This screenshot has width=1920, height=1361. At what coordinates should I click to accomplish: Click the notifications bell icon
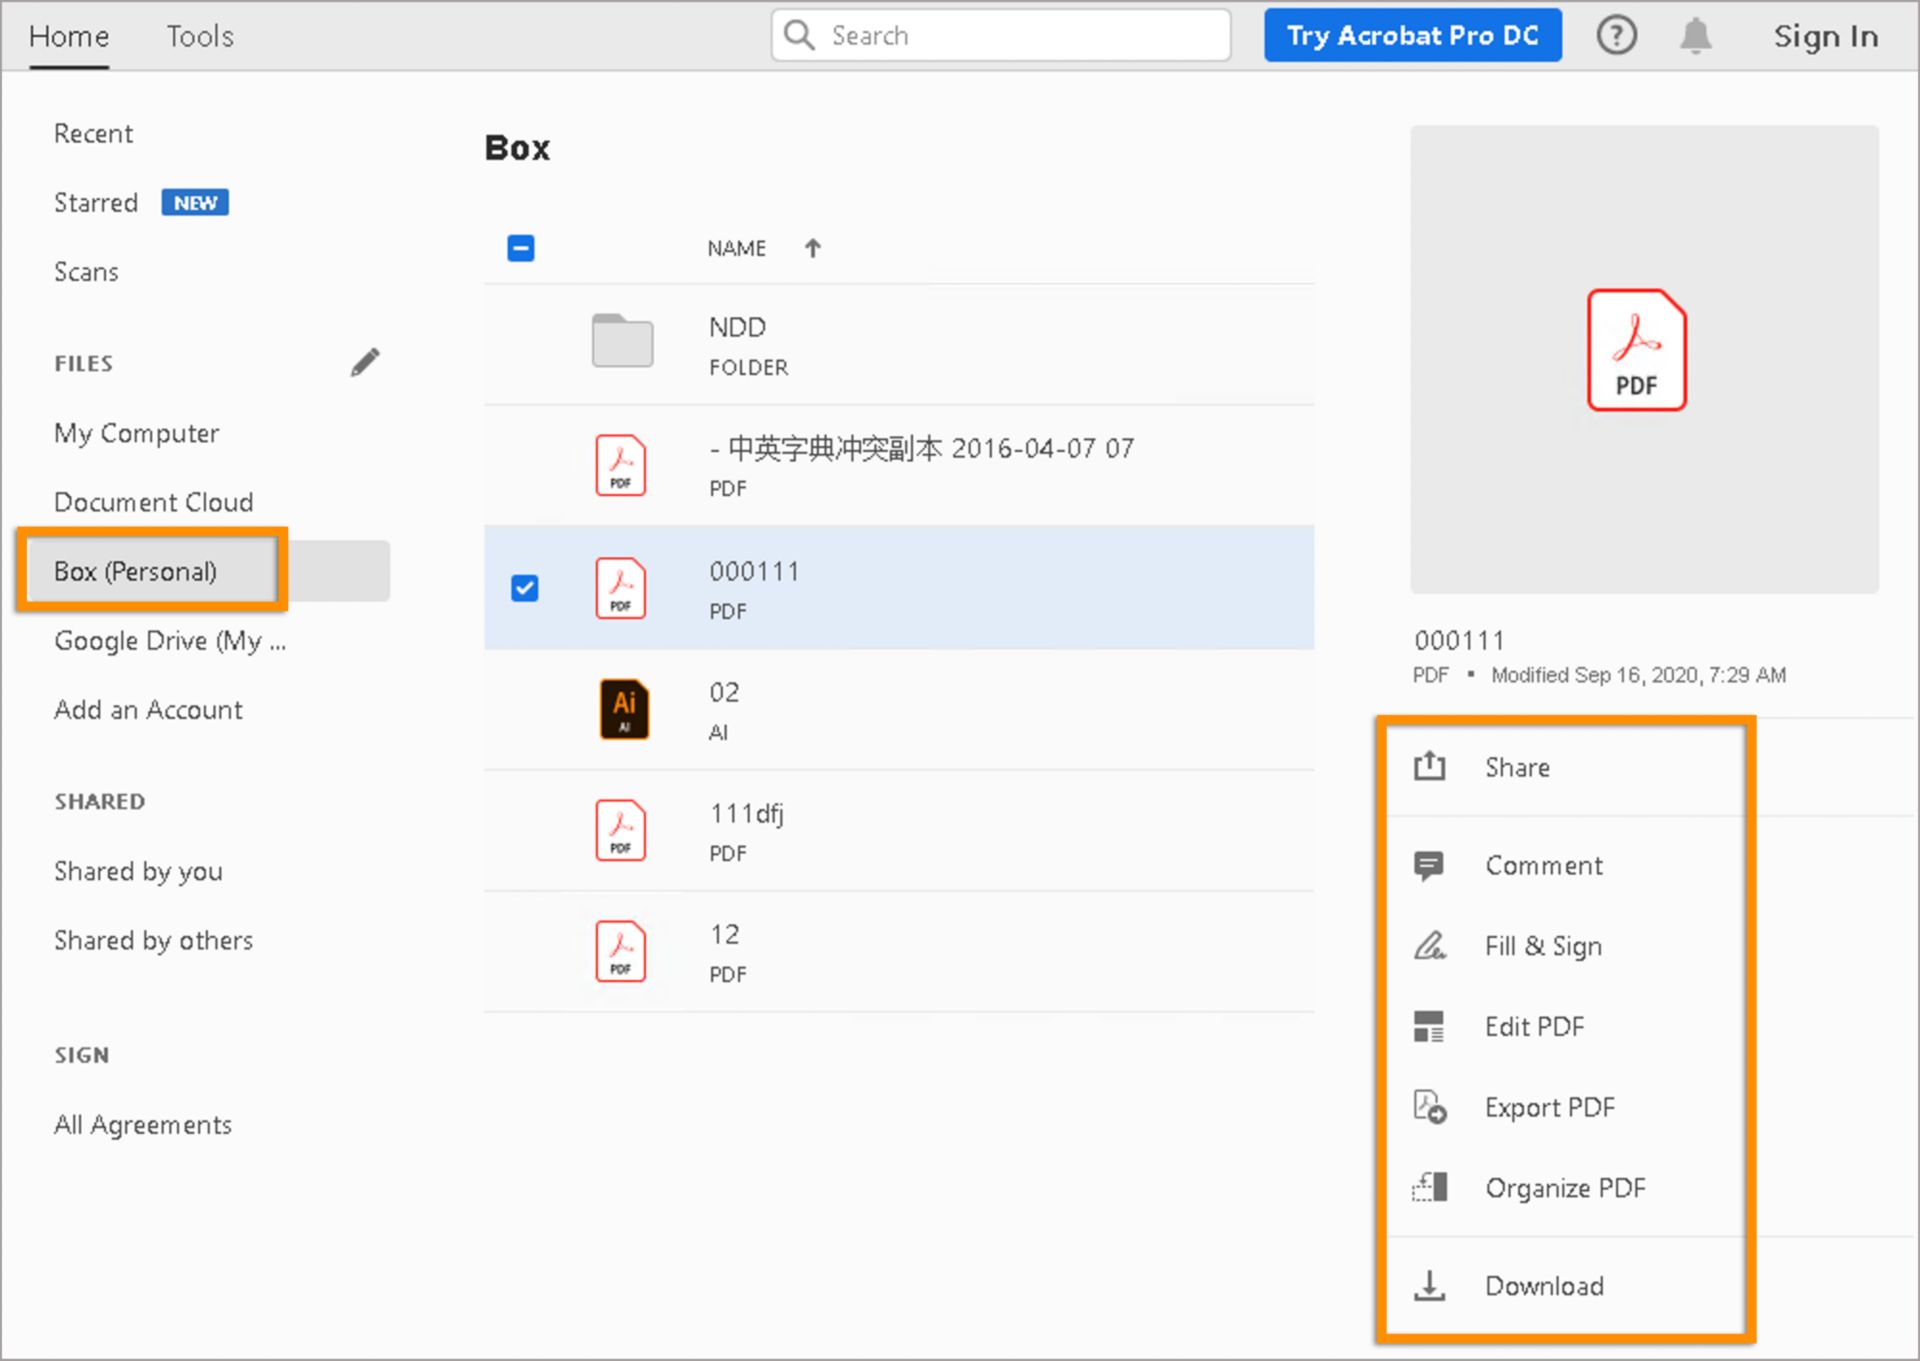pos(1695,35)
